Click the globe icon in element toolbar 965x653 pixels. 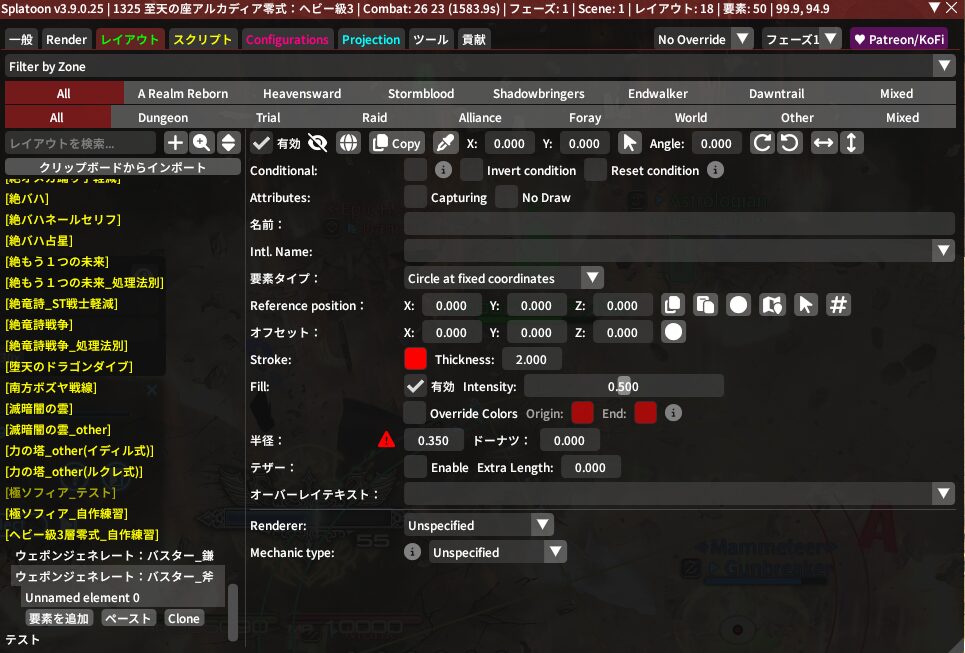coord(348,143)
